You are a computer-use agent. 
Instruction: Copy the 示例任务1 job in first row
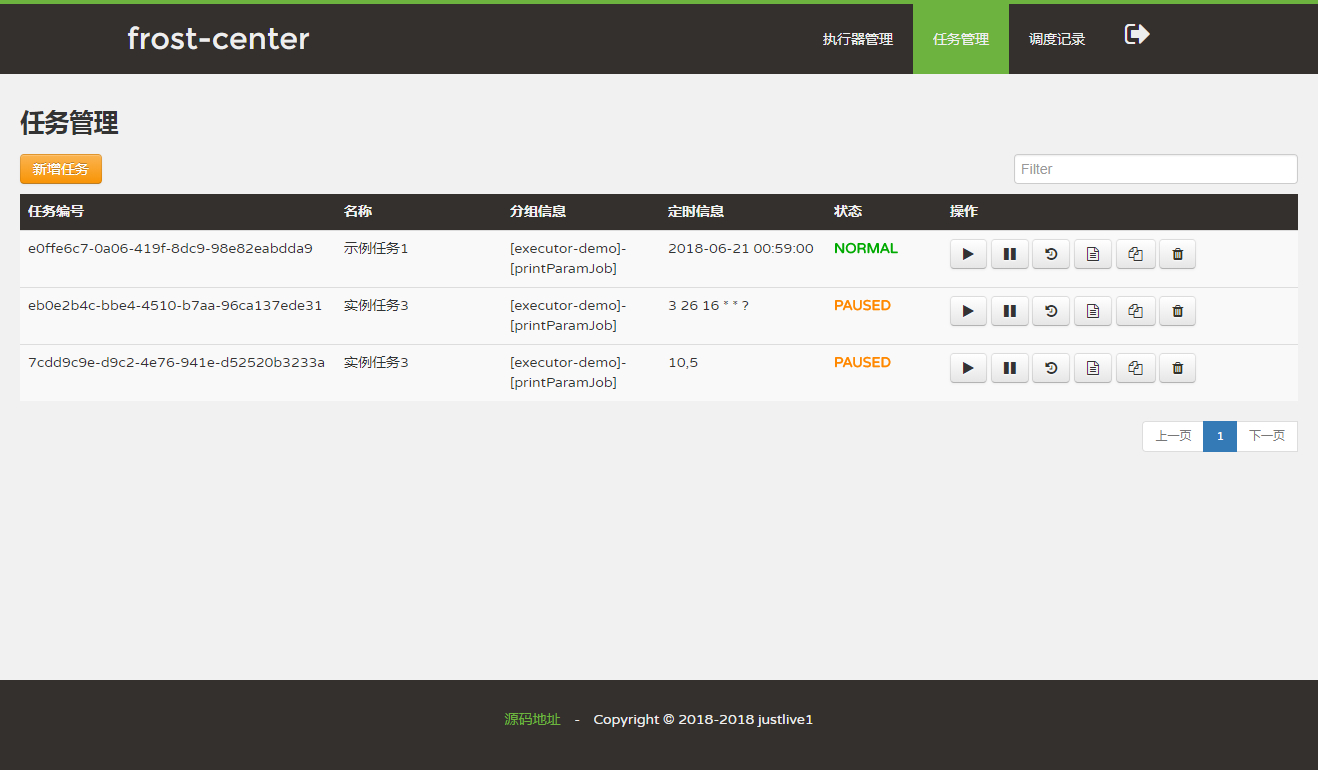tap(1135, 255)
